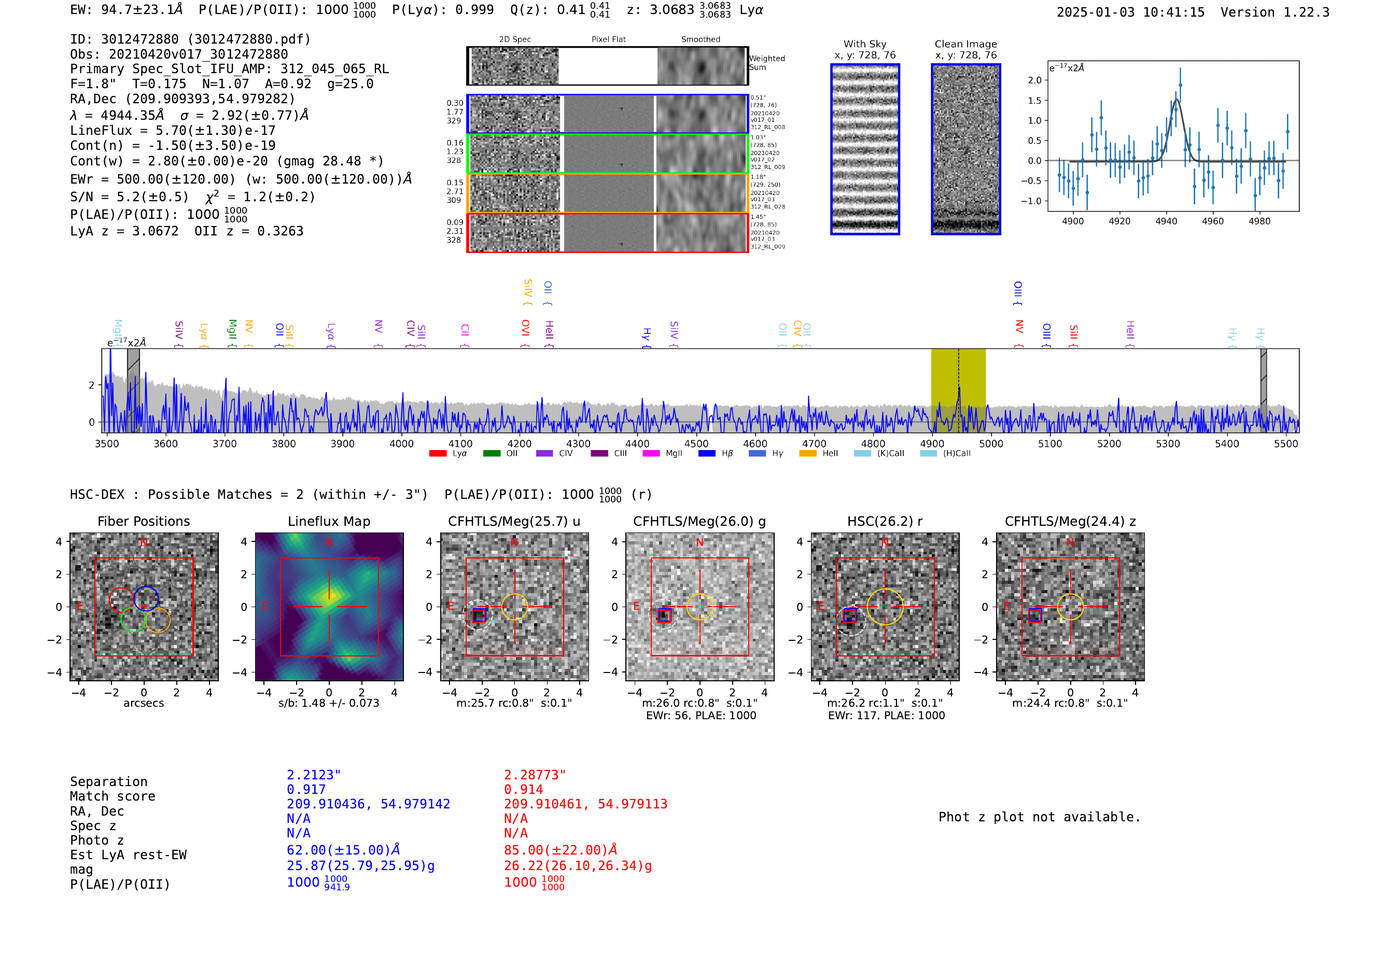Select the green-bordered 2D spectrum fiber row
Image resolution: width=1400 pixels, height=953 pixels.
pyautogui.click(x=608, y=154)
